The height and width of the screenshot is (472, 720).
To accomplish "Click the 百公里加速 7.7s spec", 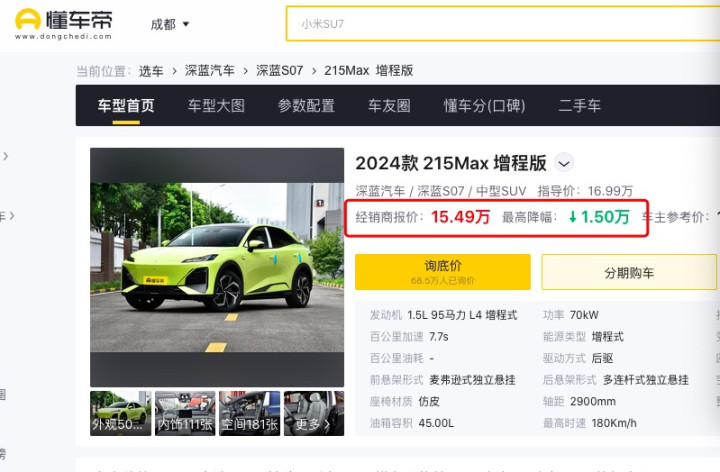I will click(409, 337).
